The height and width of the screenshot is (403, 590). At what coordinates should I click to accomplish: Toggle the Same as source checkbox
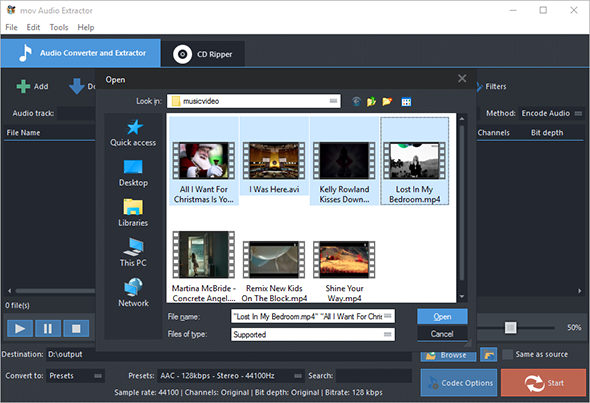(507, 354)
